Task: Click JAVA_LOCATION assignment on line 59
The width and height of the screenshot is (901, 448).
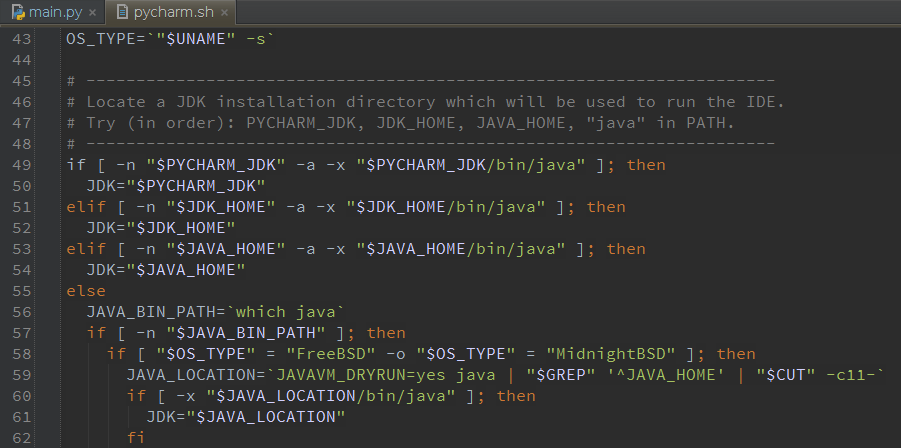Action: [505, 375]
